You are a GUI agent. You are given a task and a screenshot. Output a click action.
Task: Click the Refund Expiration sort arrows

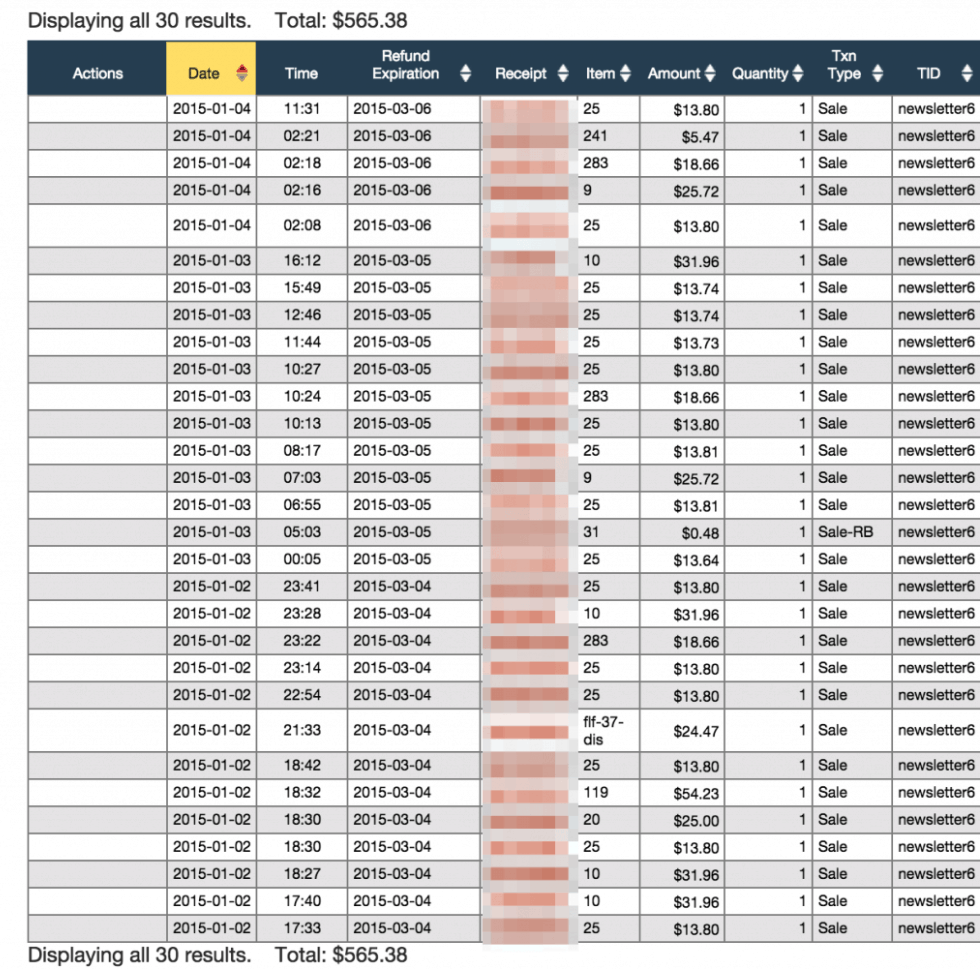(465, 73)
